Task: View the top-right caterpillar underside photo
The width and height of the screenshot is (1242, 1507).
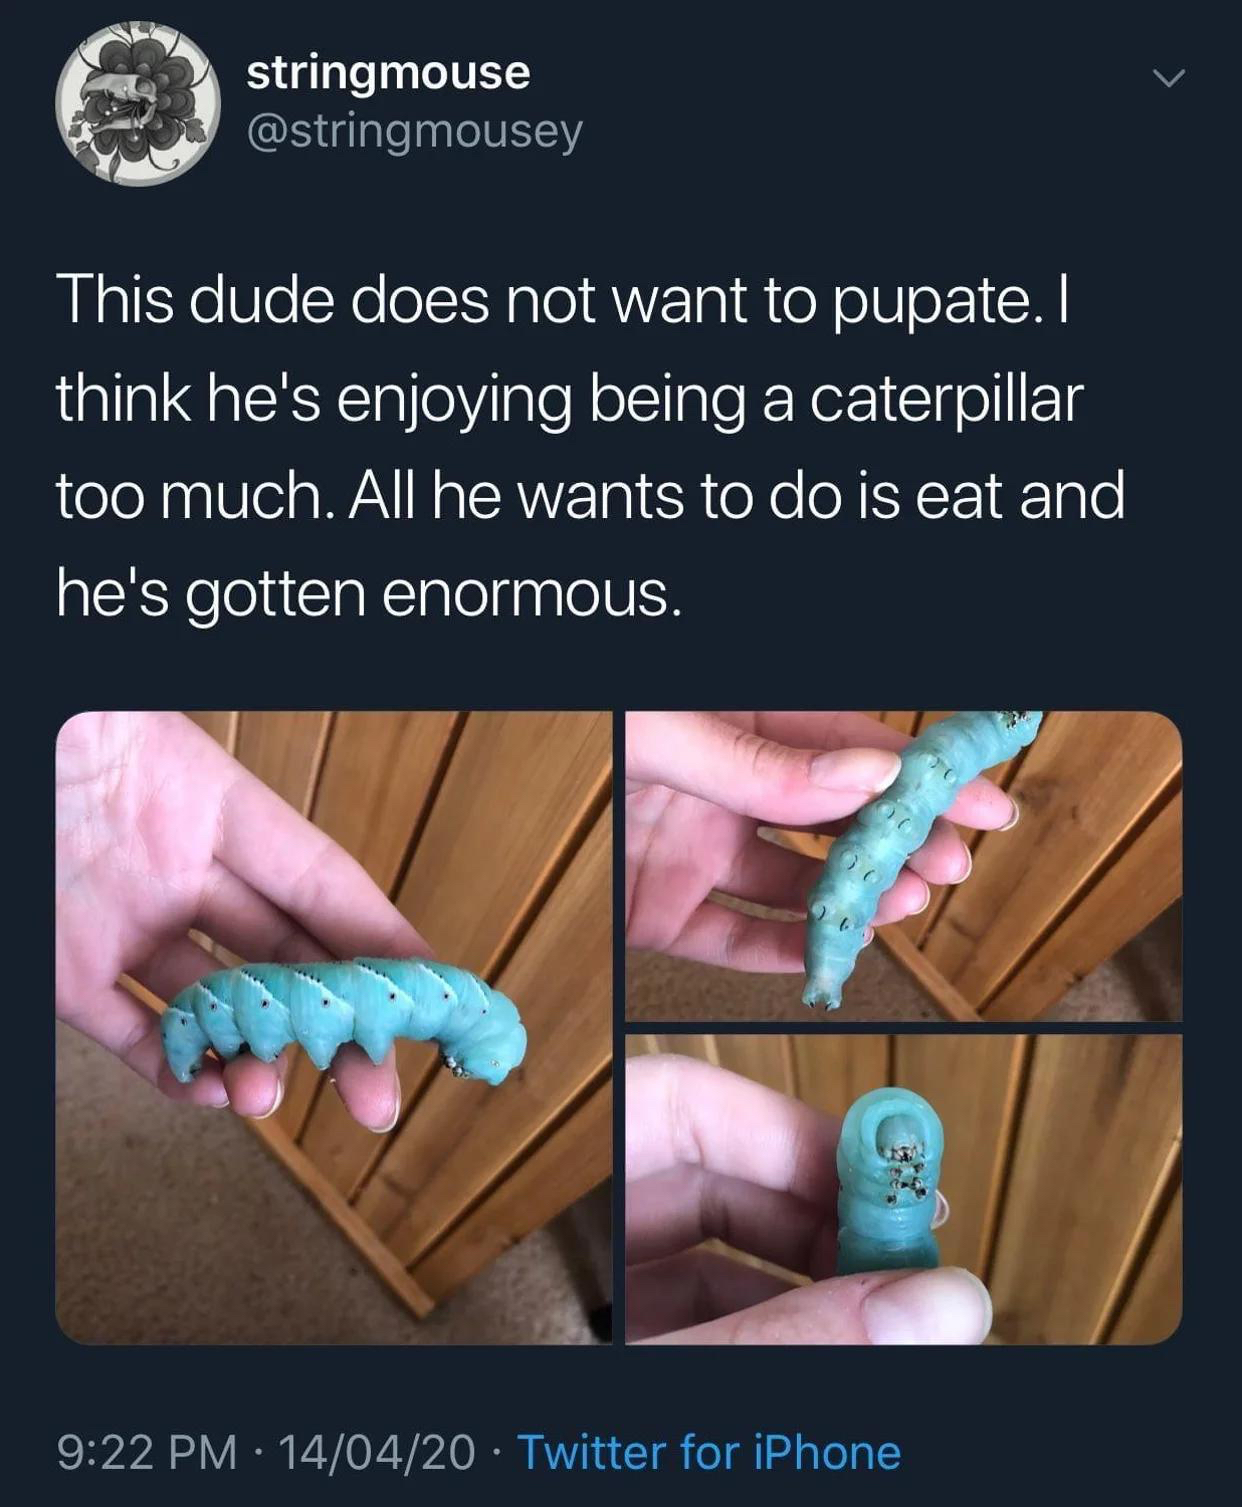Action: coord(903,866)
